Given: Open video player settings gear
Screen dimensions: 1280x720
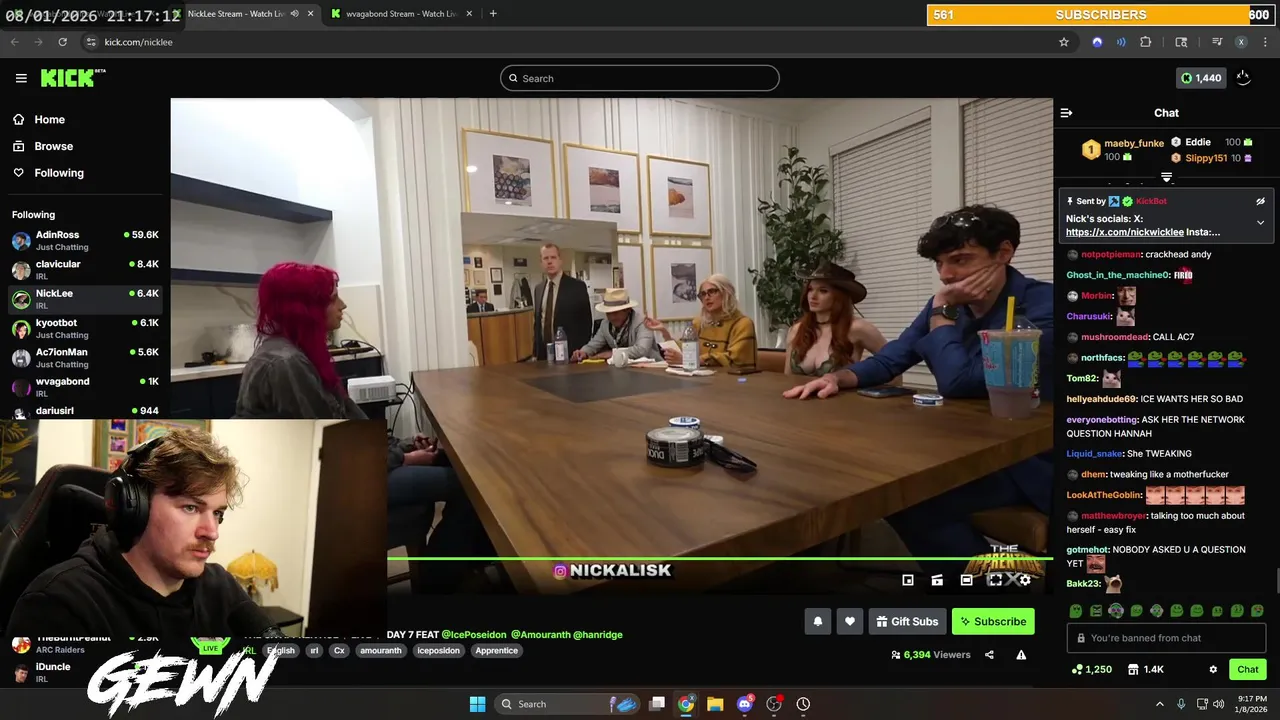Looking at the screenshot, I should click(x=1024, y=580).
